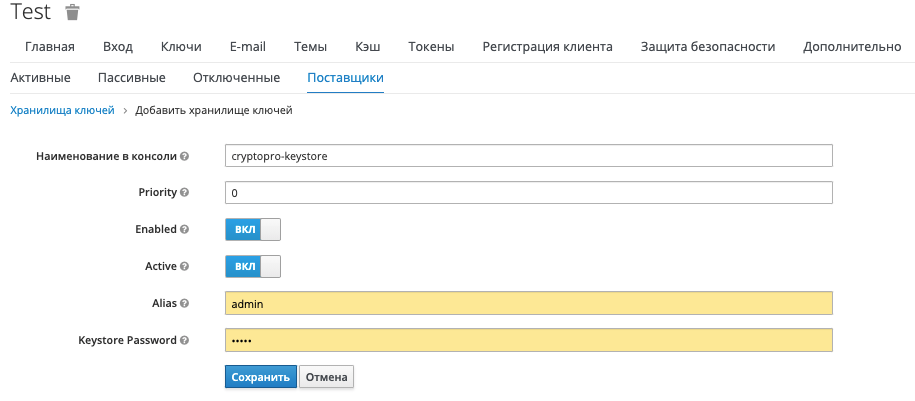This screenshot has width=915, height=401.
Task: Switch to the Токены tab
Action: pos(431,47)
